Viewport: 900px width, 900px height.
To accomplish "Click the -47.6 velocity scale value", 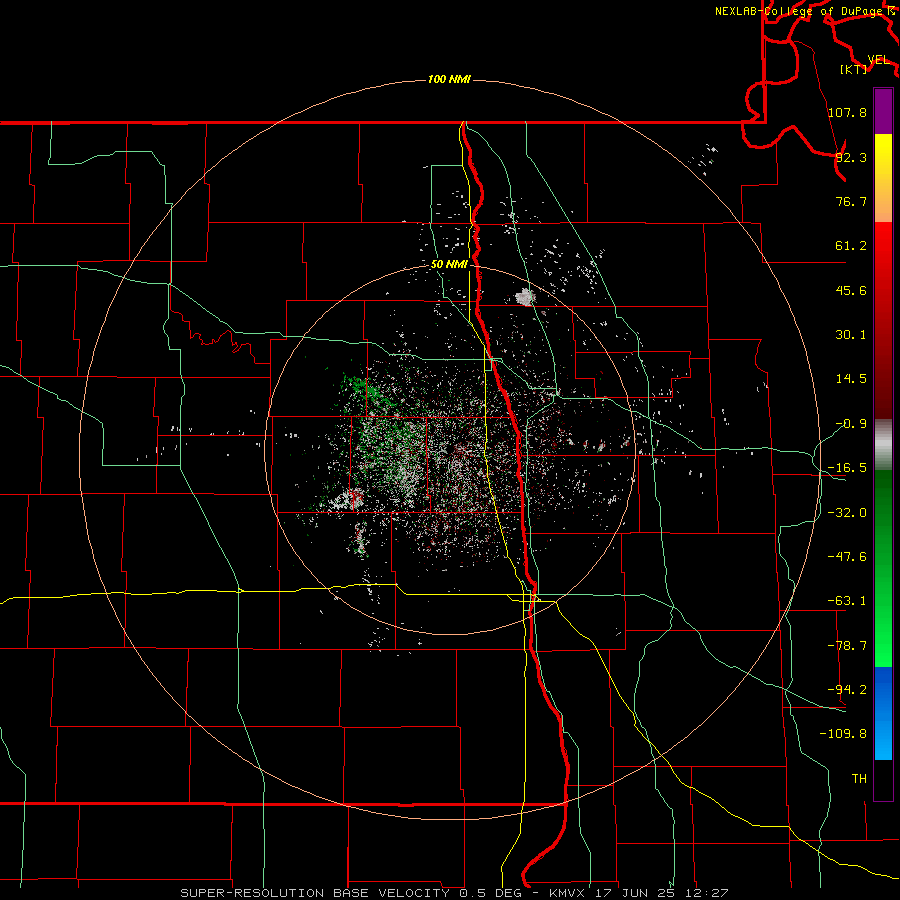I will (x=847, y=557).
